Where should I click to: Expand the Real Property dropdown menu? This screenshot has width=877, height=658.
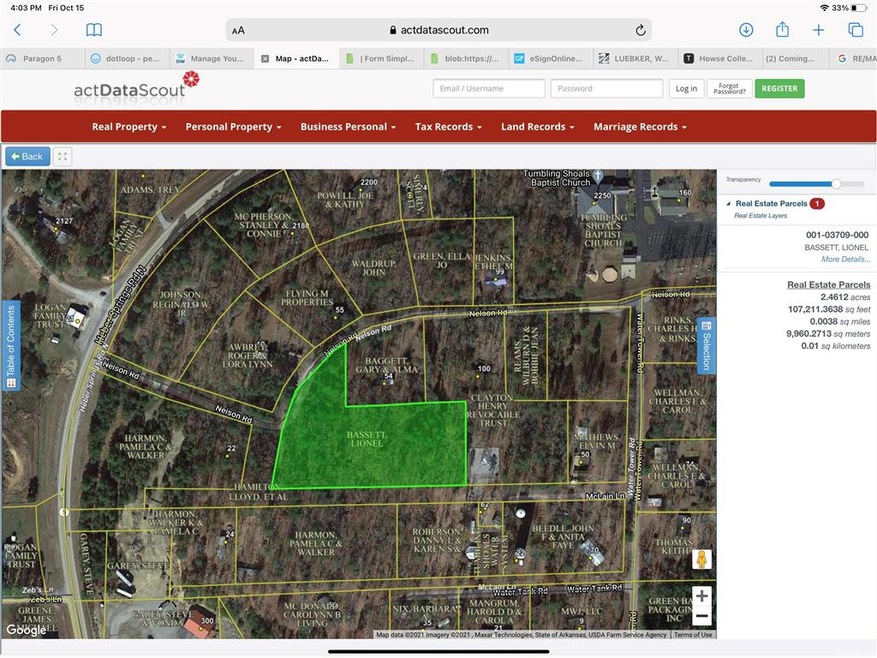pos(129,127)
